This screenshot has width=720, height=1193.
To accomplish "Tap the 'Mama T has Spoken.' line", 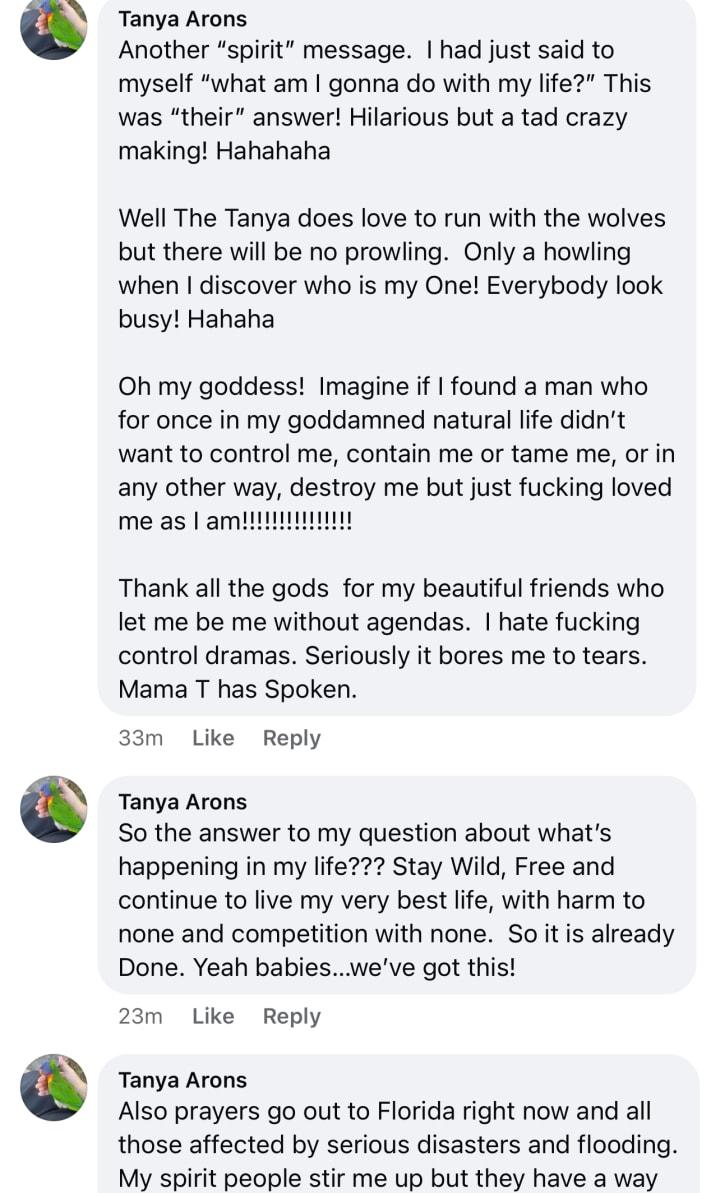I will [237, 689].
